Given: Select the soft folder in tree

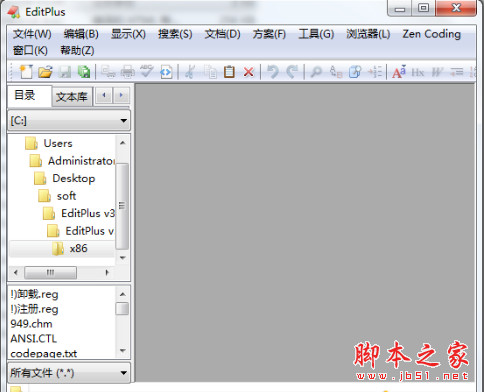Looking at the screenshot, I should pyautogui.click(x=57, y=196).
